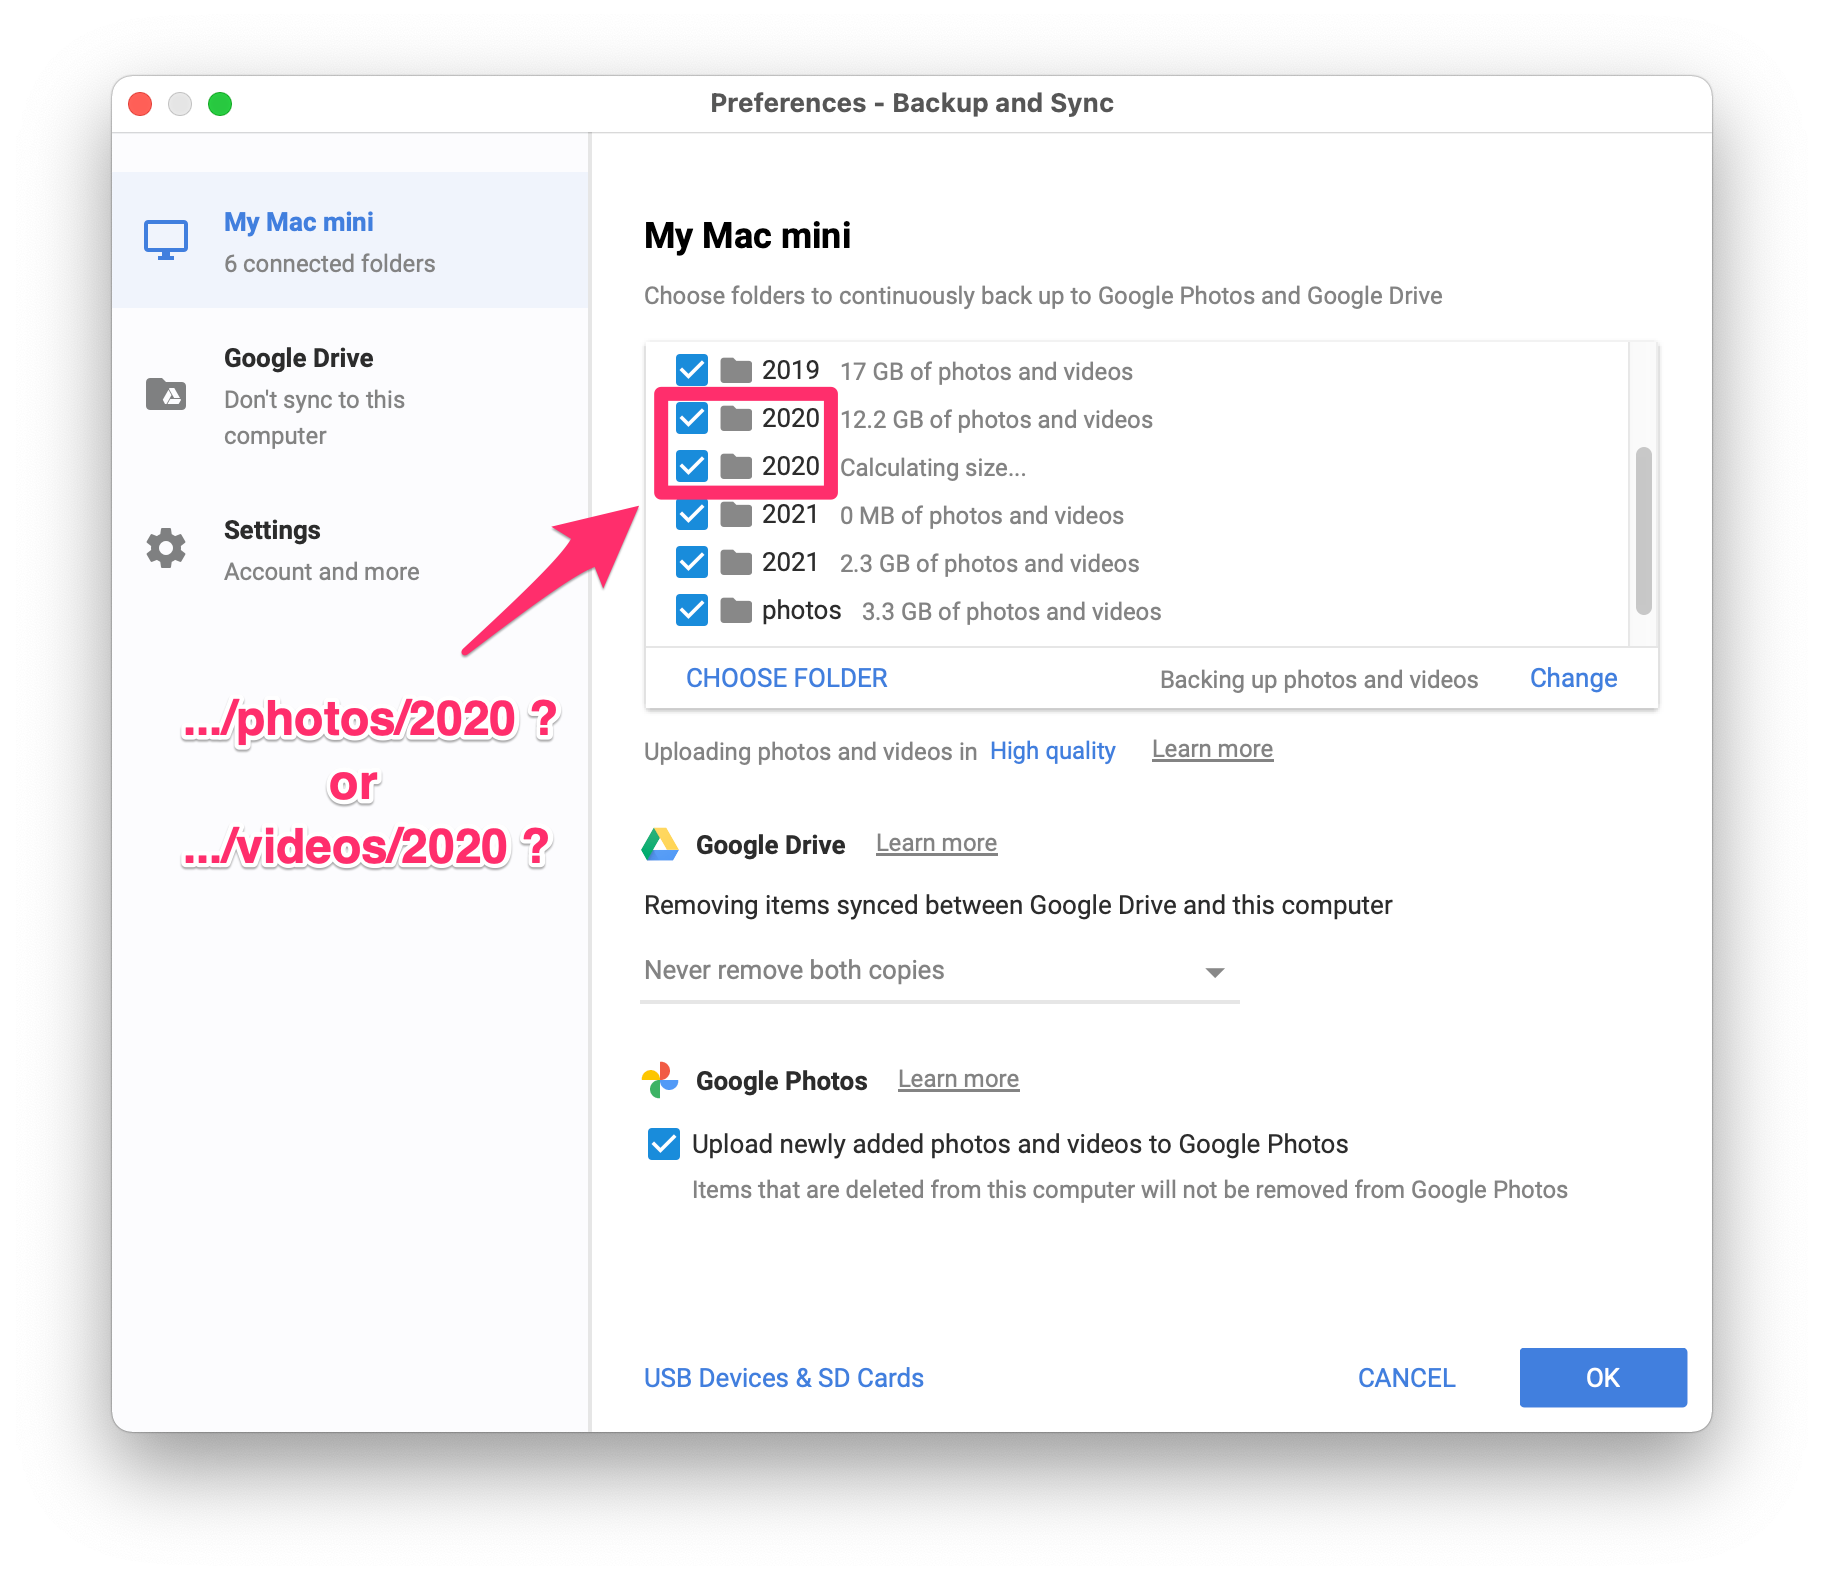Open the USB Devices & SD Cards link
This screenshot has width=1824, height=1580.
[784, 1378]
